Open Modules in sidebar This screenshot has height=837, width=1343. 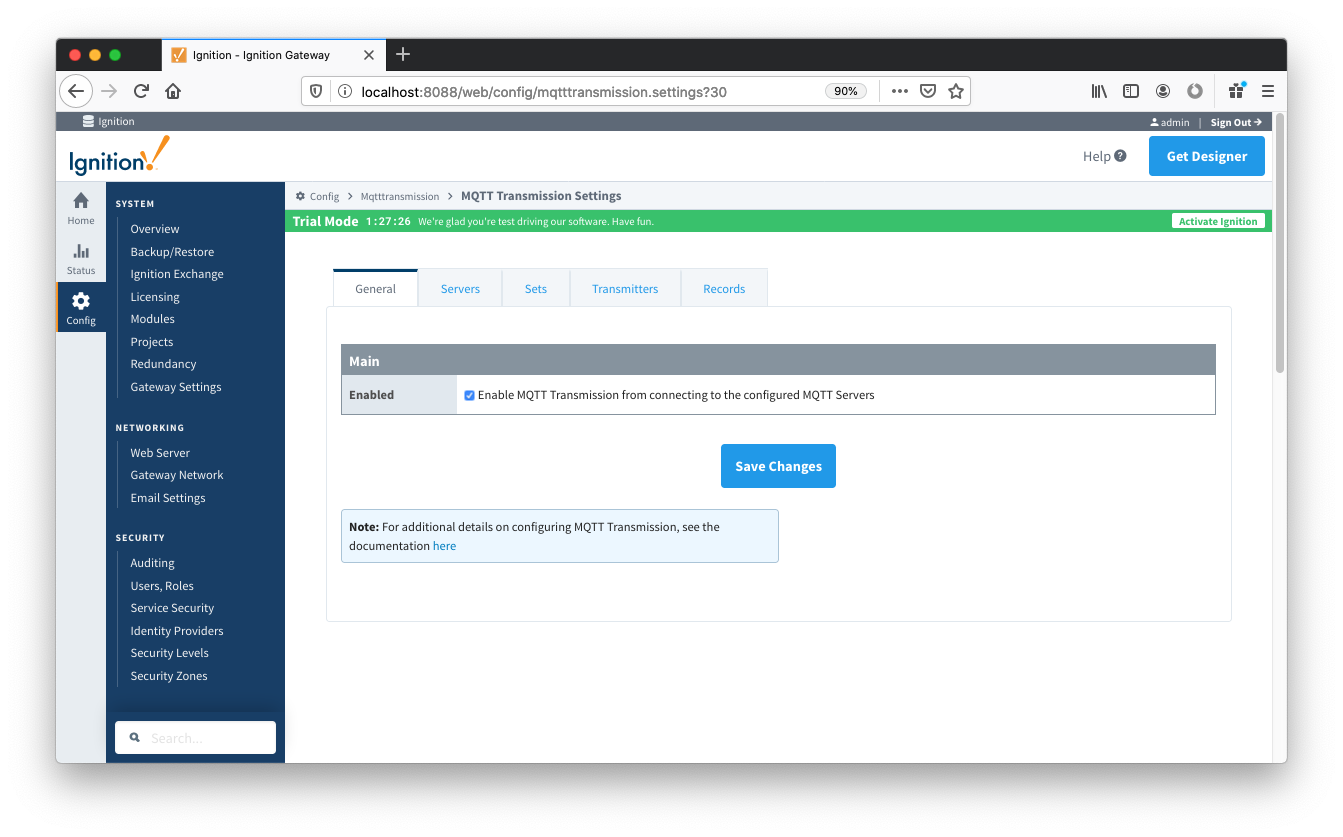tap(152, 319)
